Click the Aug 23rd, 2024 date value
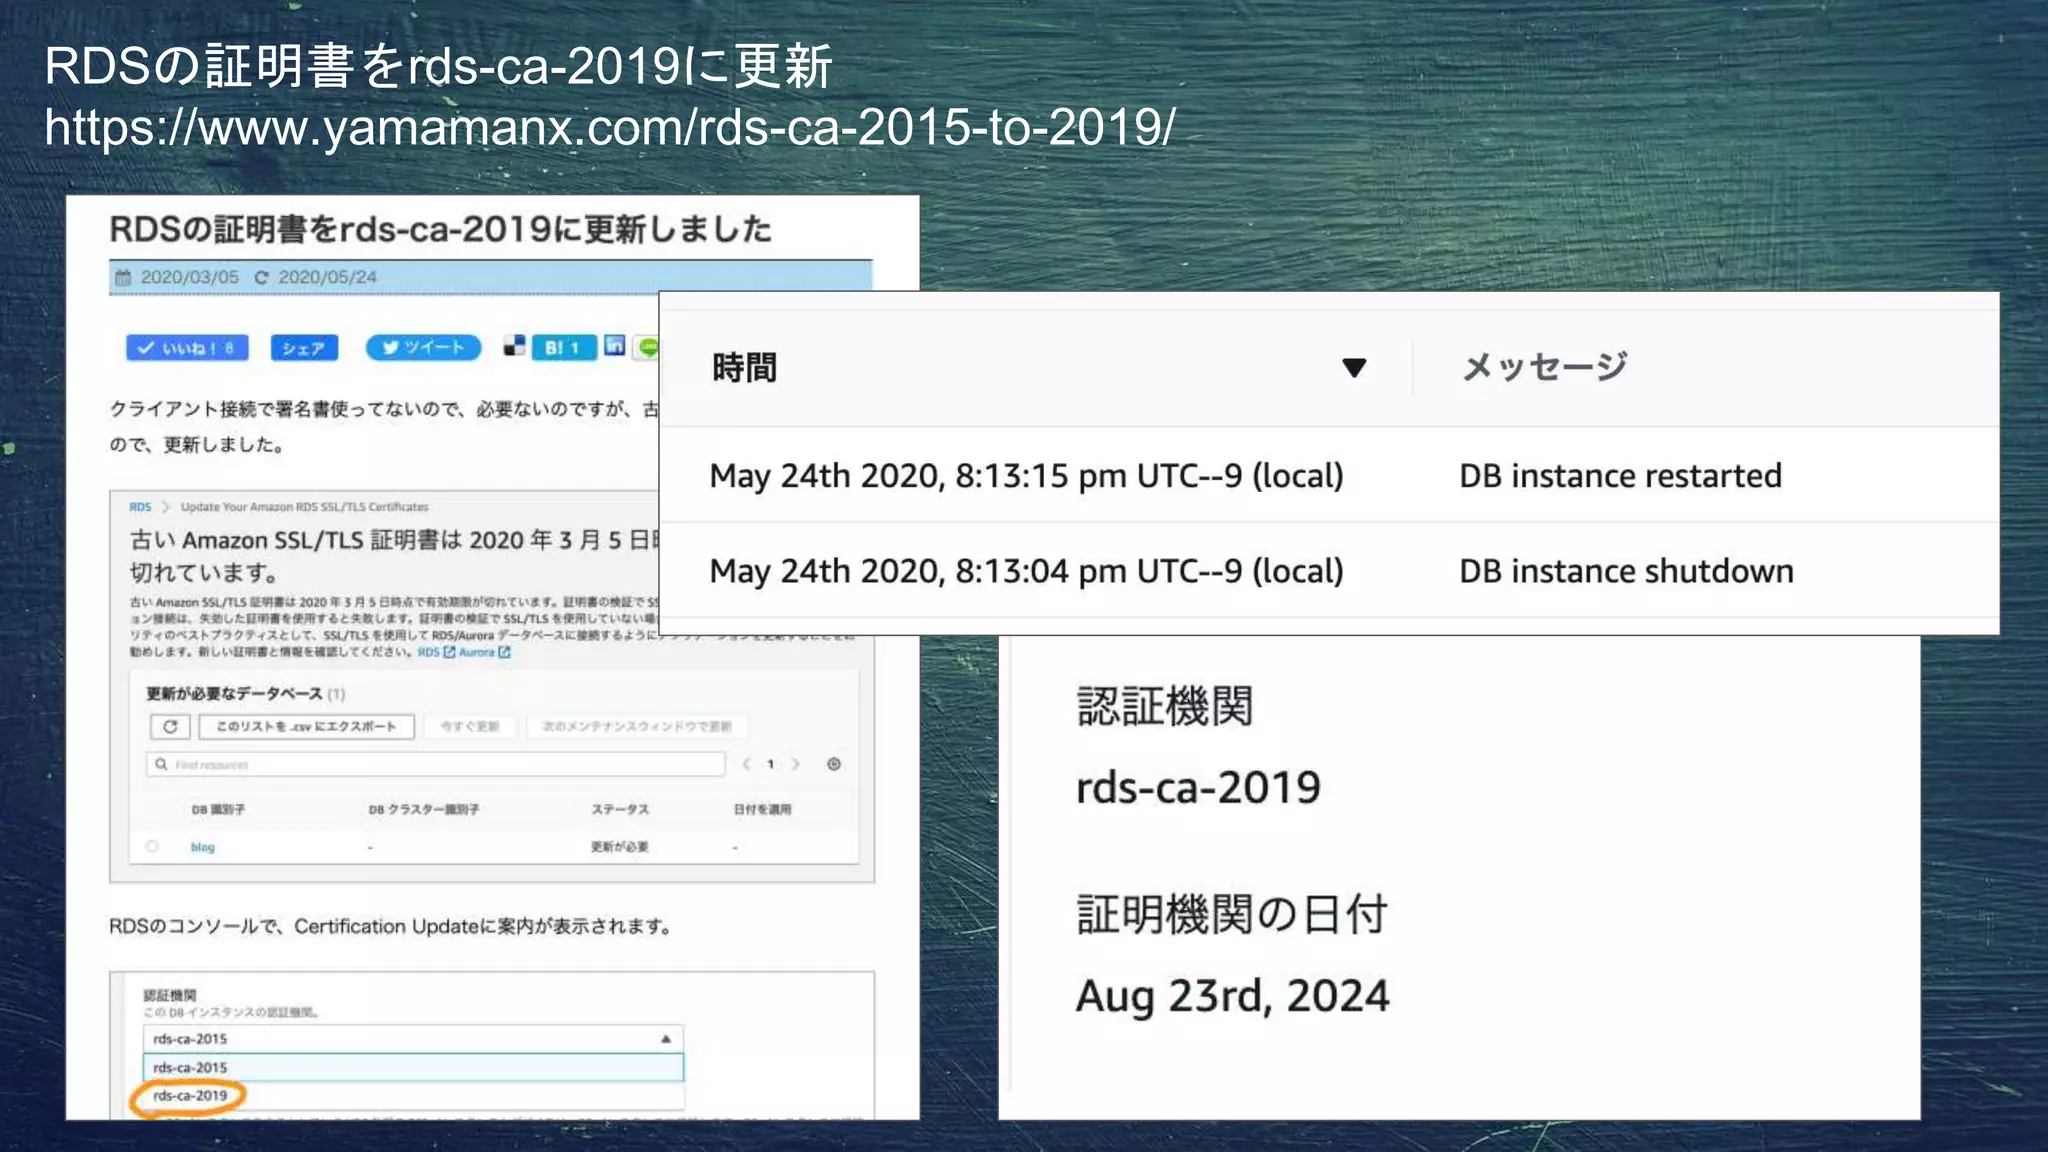 click(1232, 996)
